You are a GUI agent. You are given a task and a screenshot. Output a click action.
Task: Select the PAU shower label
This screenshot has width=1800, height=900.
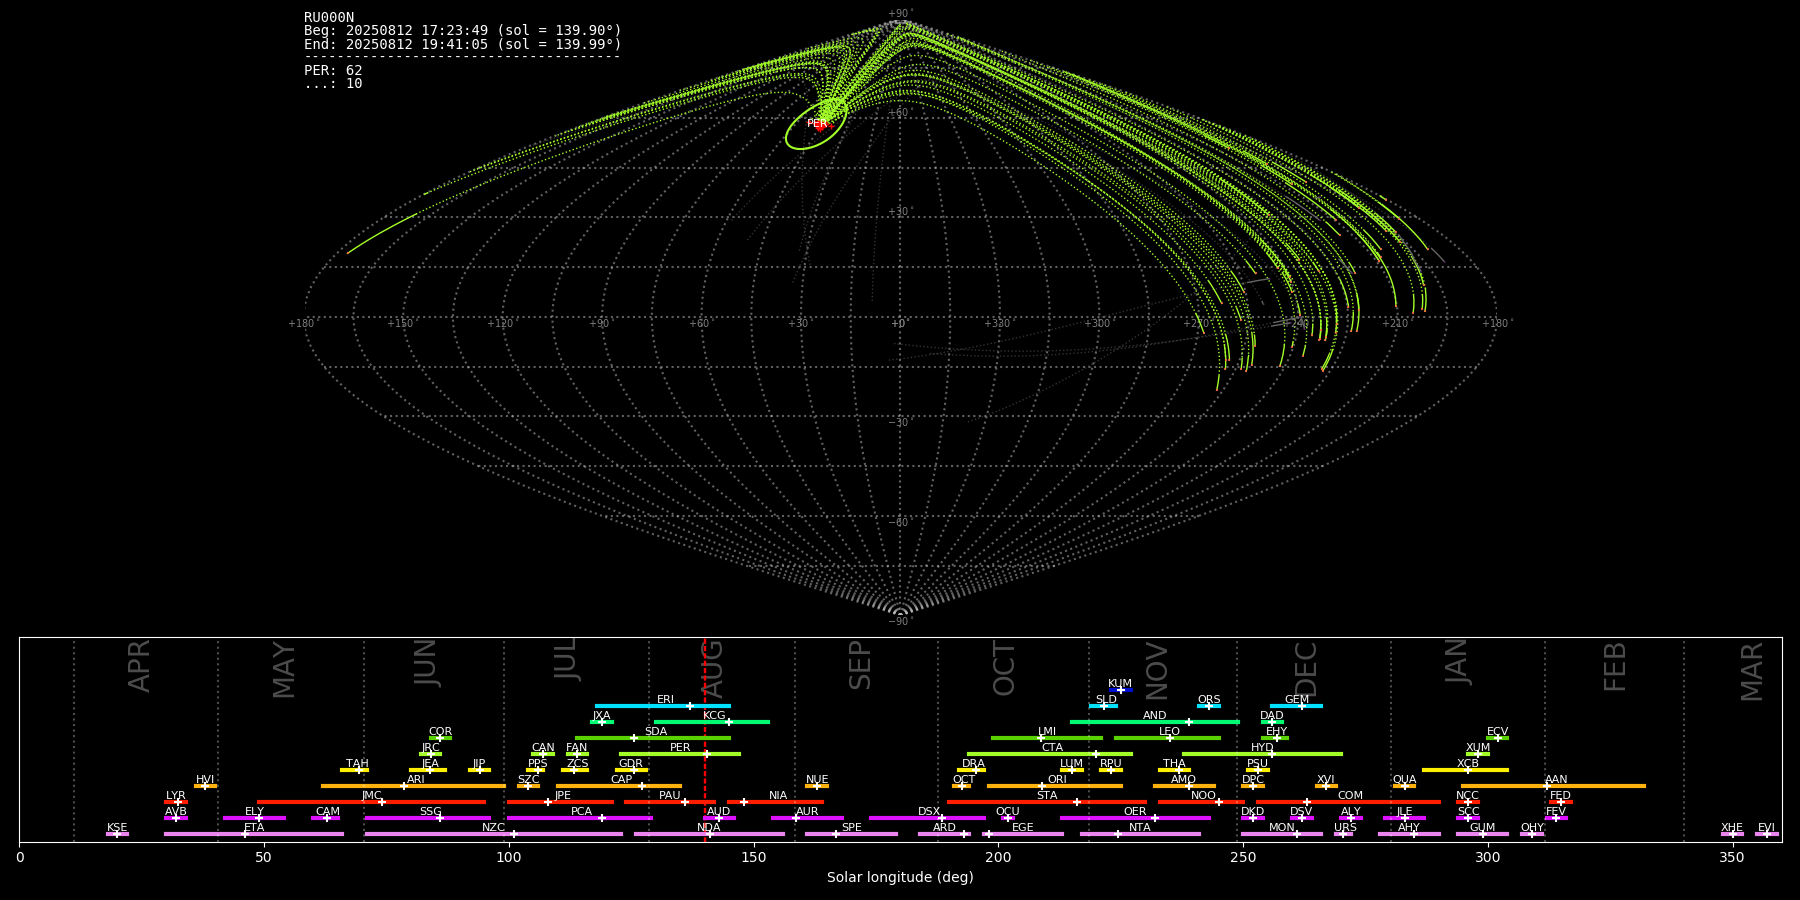669,795
